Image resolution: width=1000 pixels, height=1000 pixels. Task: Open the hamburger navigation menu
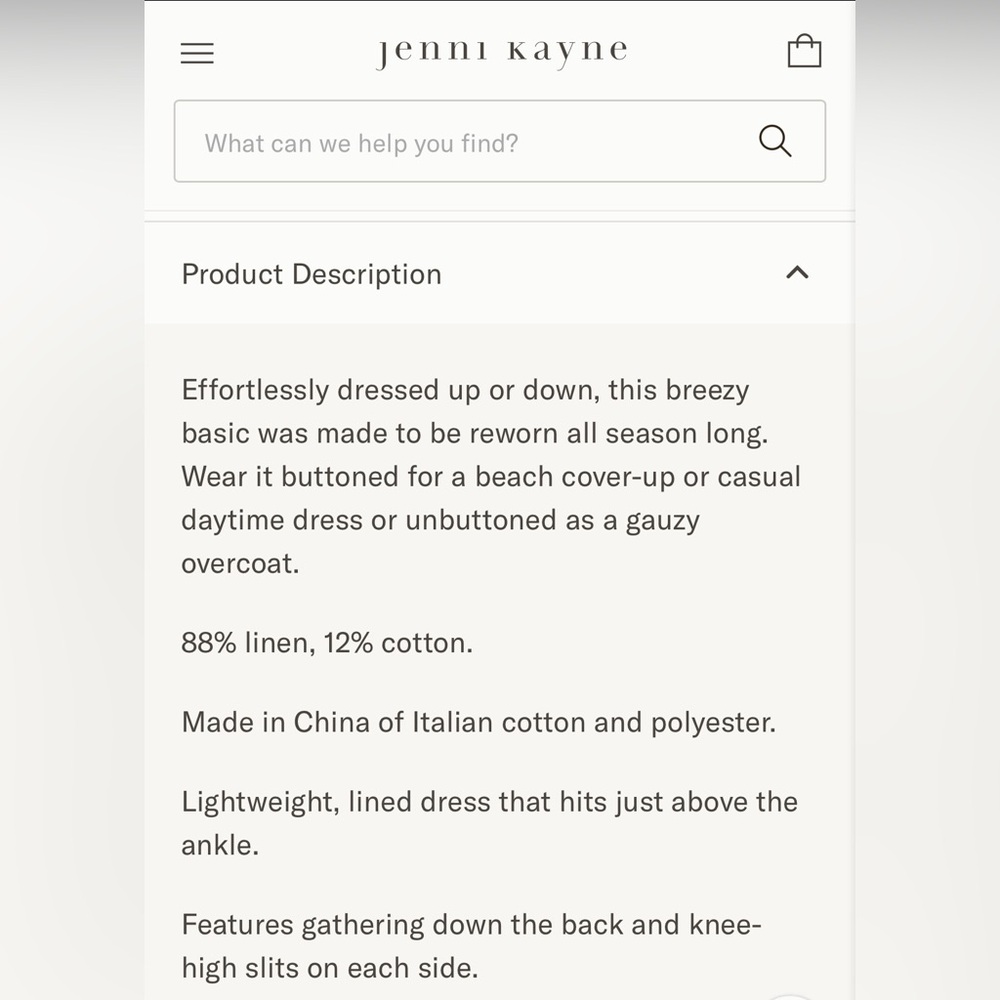click(x=197, y=53)
